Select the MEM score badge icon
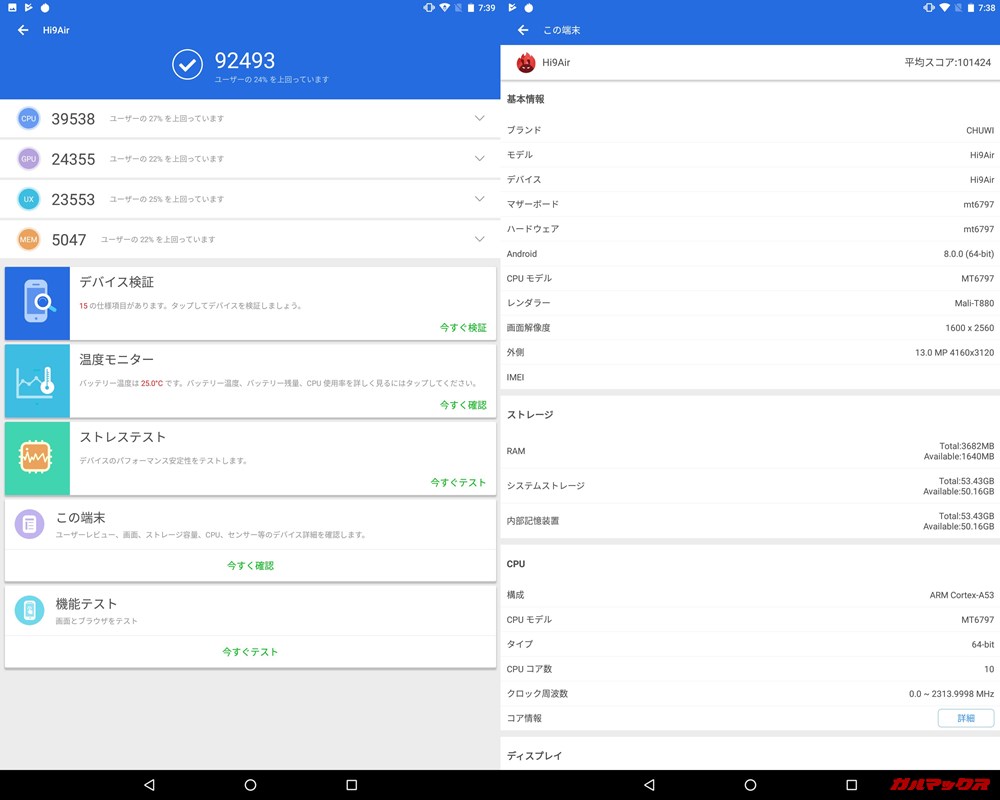This screenshot has height=800, width=1000. (28, 239)
